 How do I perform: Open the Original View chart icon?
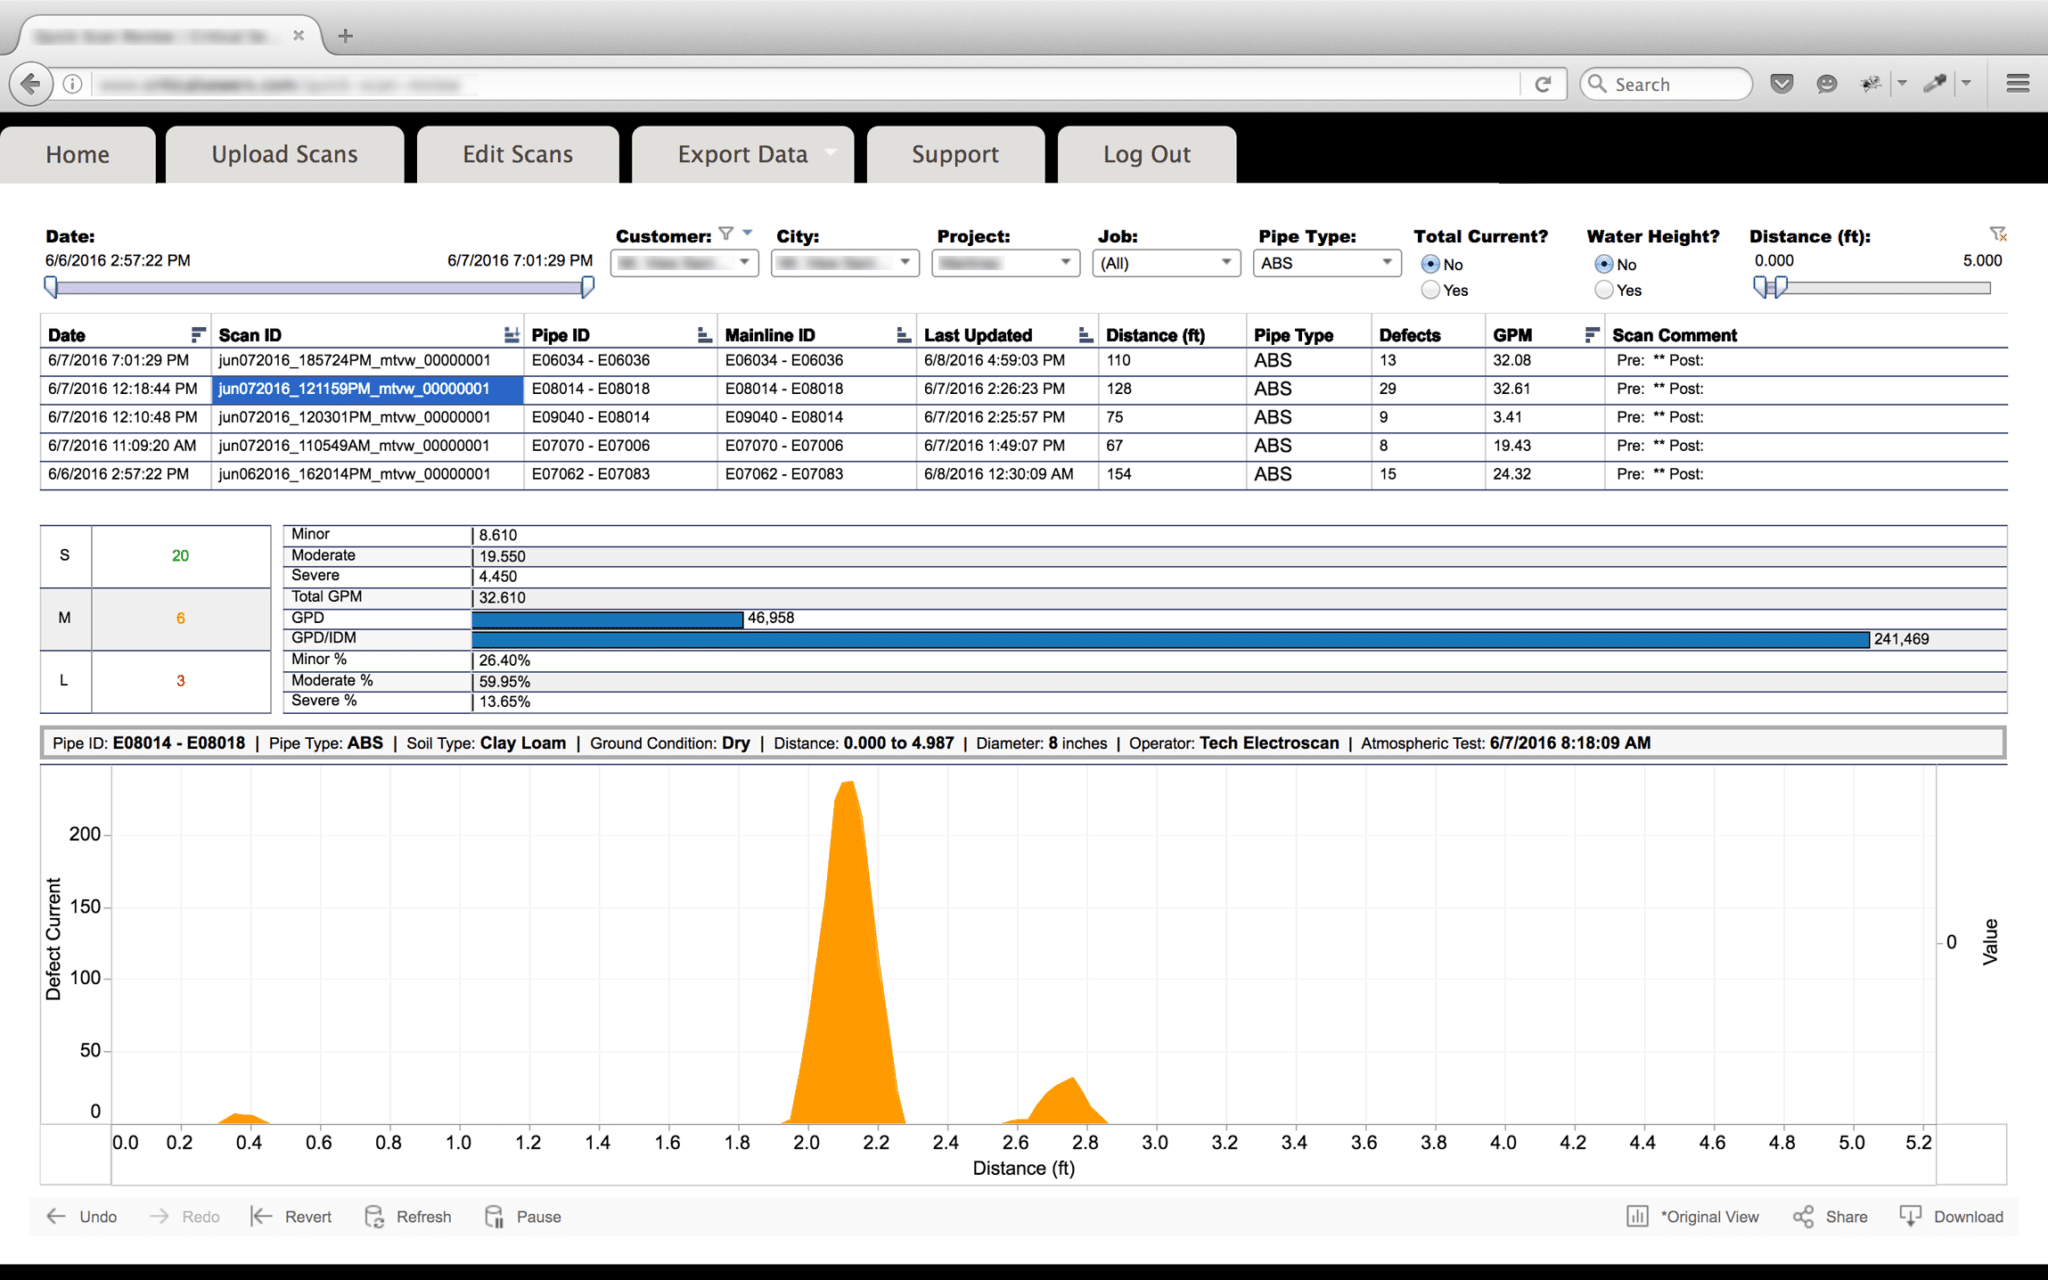click(x=1637, y=1216)
